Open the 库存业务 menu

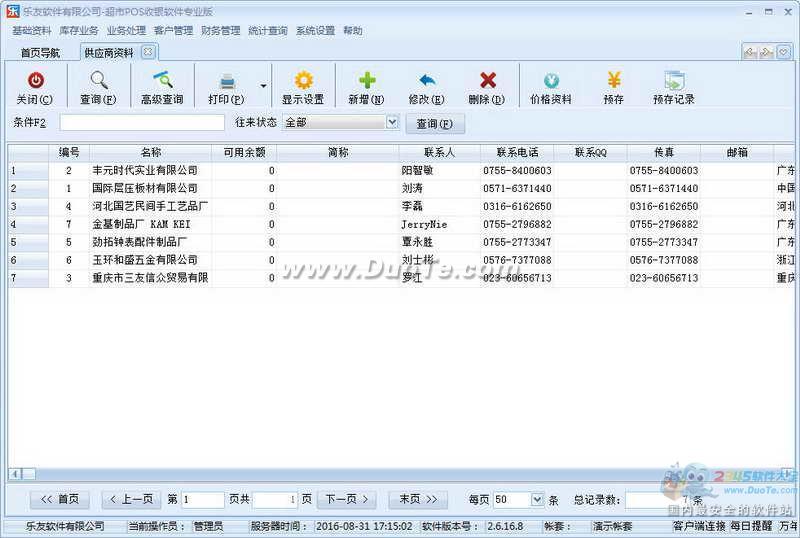click(x=79, y=31)
